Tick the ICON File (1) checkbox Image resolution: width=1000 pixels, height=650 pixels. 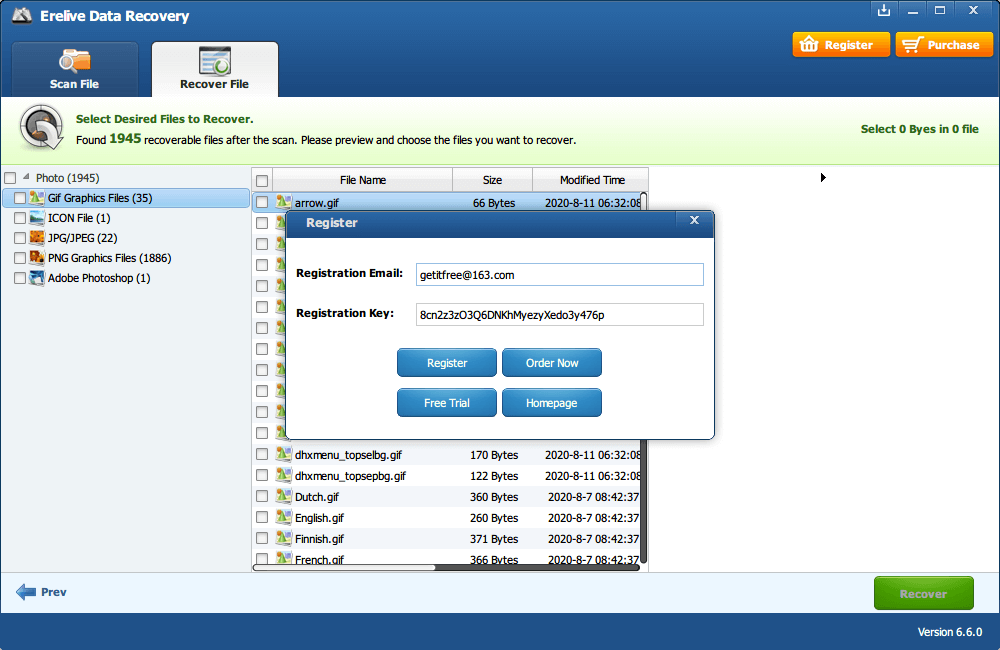[x=20, y=218]
